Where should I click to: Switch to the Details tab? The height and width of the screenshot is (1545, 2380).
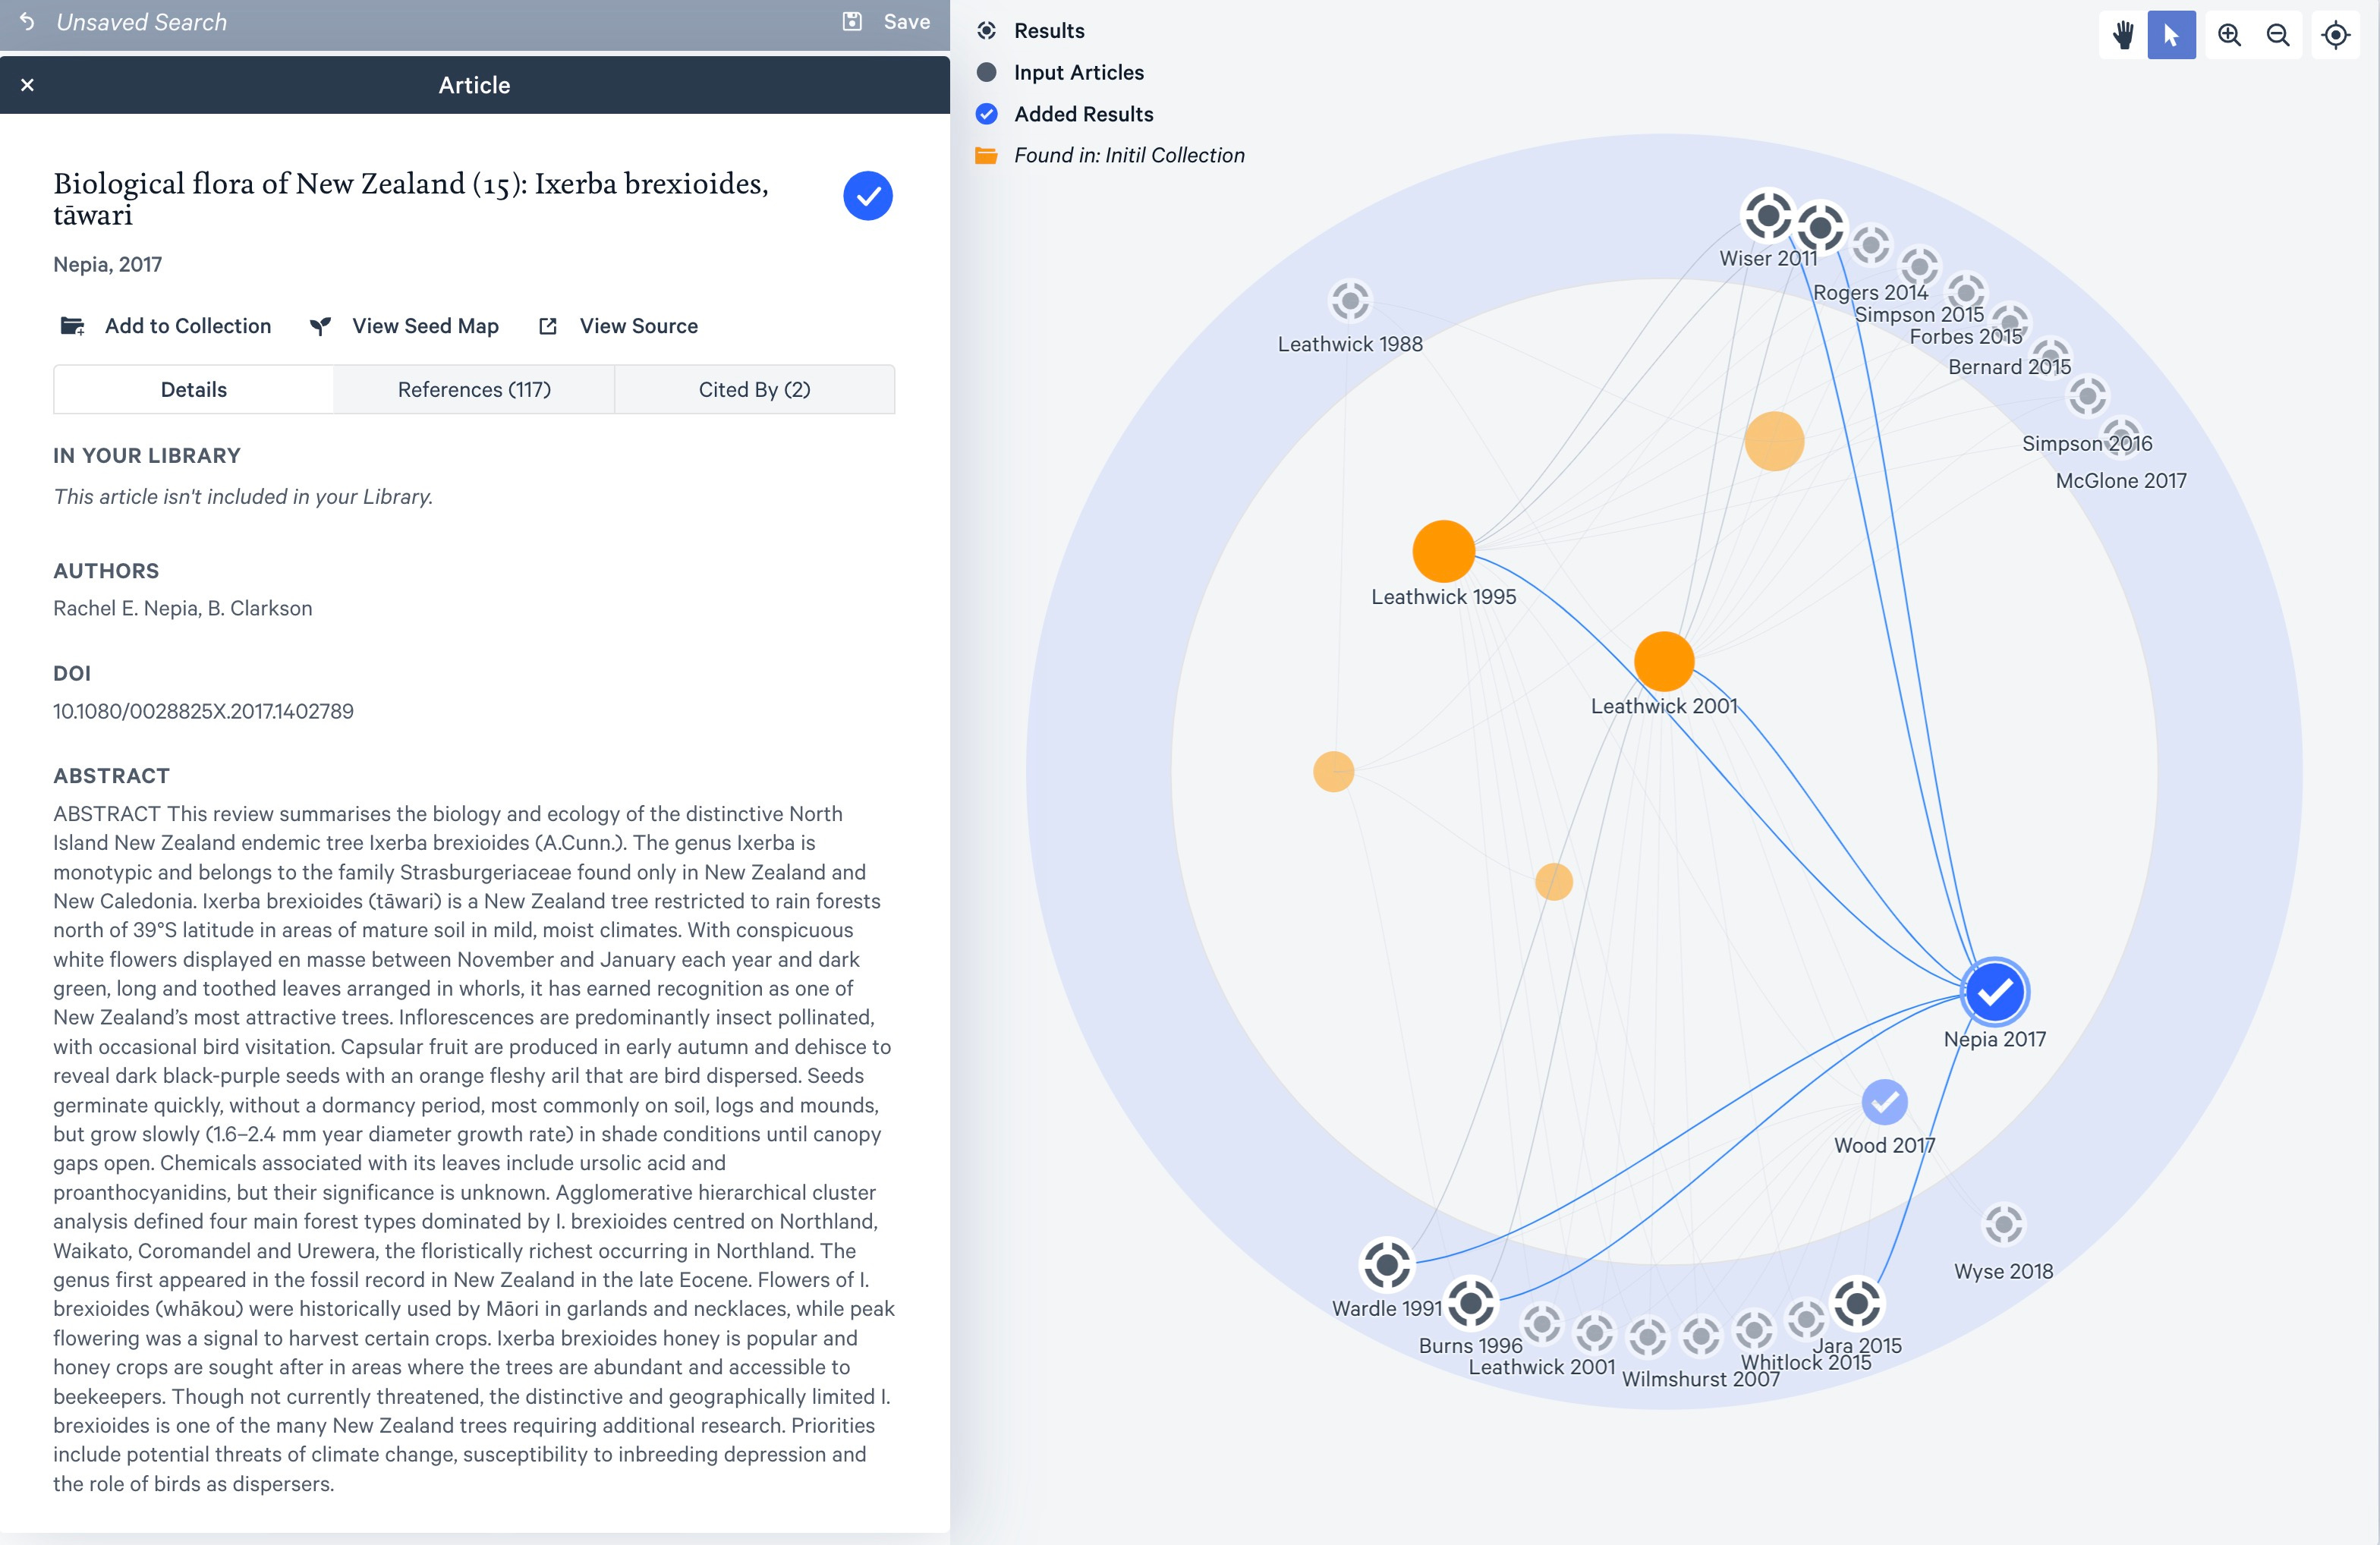click(x=194, y=389)
